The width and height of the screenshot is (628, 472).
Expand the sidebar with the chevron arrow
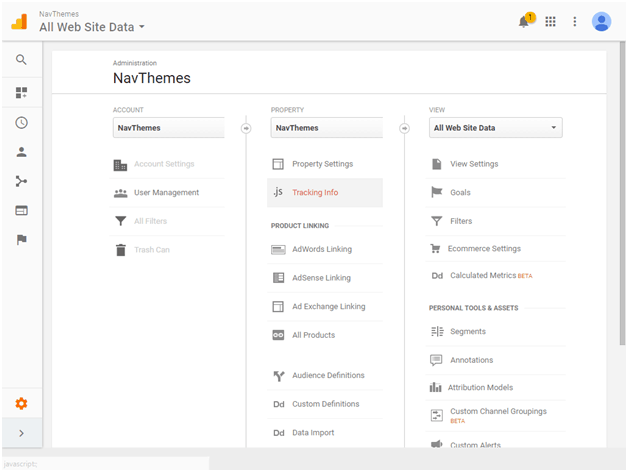point(22,433)
